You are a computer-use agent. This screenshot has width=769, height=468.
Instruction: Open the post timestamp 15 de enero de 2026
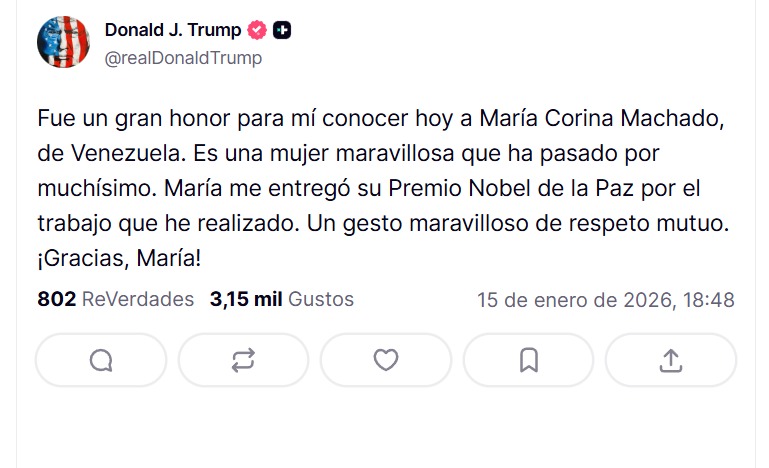pos(605,300)
